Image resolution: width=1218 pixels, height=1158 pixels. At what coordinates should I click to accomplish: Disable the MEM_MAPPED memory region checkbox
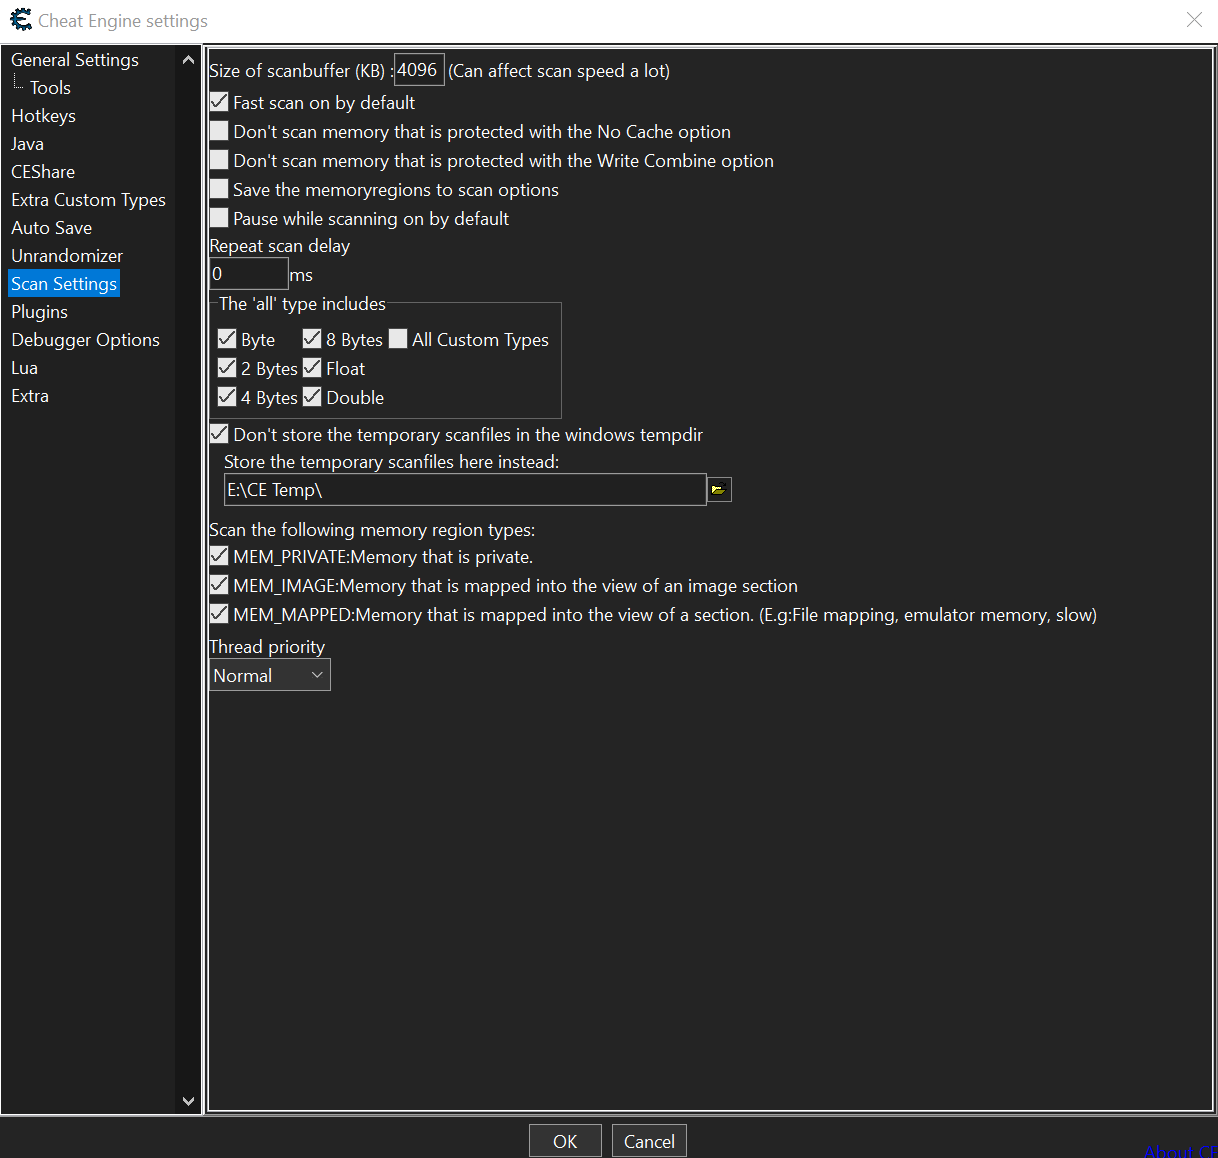point(220,614)
